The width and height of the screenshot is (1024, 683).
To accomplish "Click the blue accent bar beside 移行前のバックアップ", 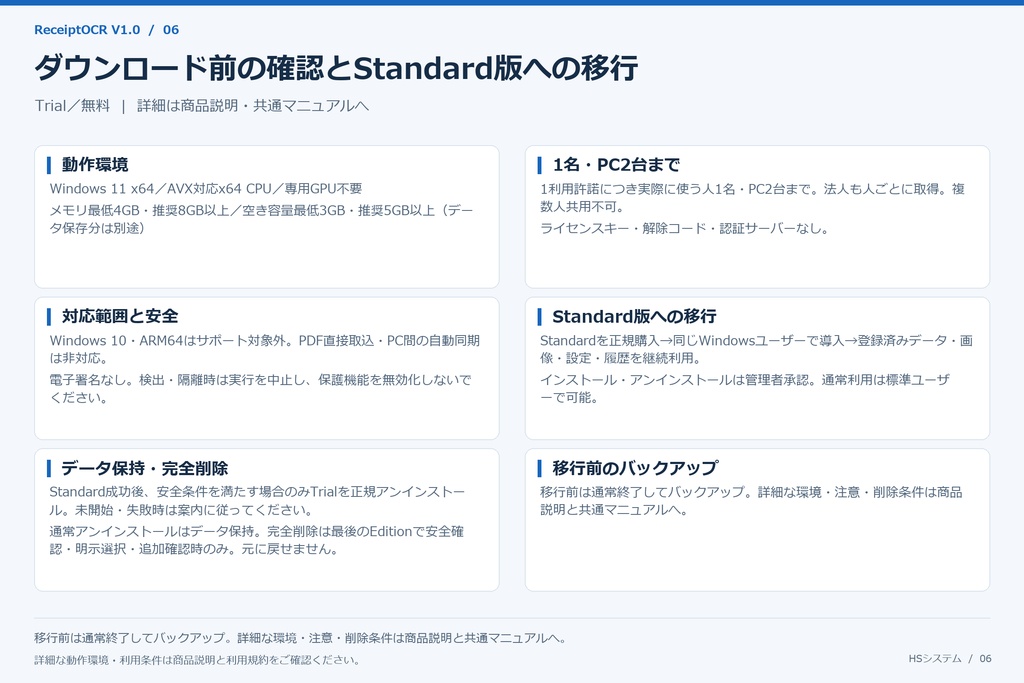I will coord(539,468).
